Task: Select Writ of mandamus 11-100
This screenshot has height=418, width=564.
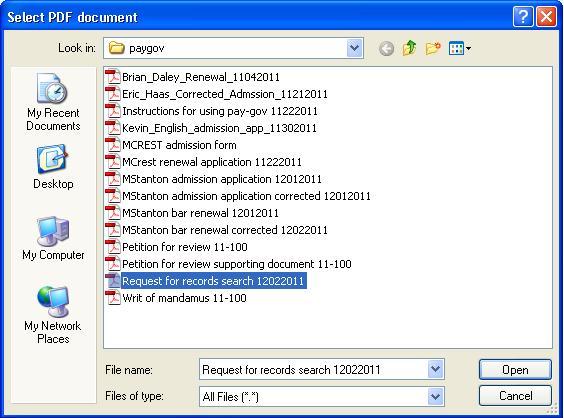Action: (x=184, y=298)
